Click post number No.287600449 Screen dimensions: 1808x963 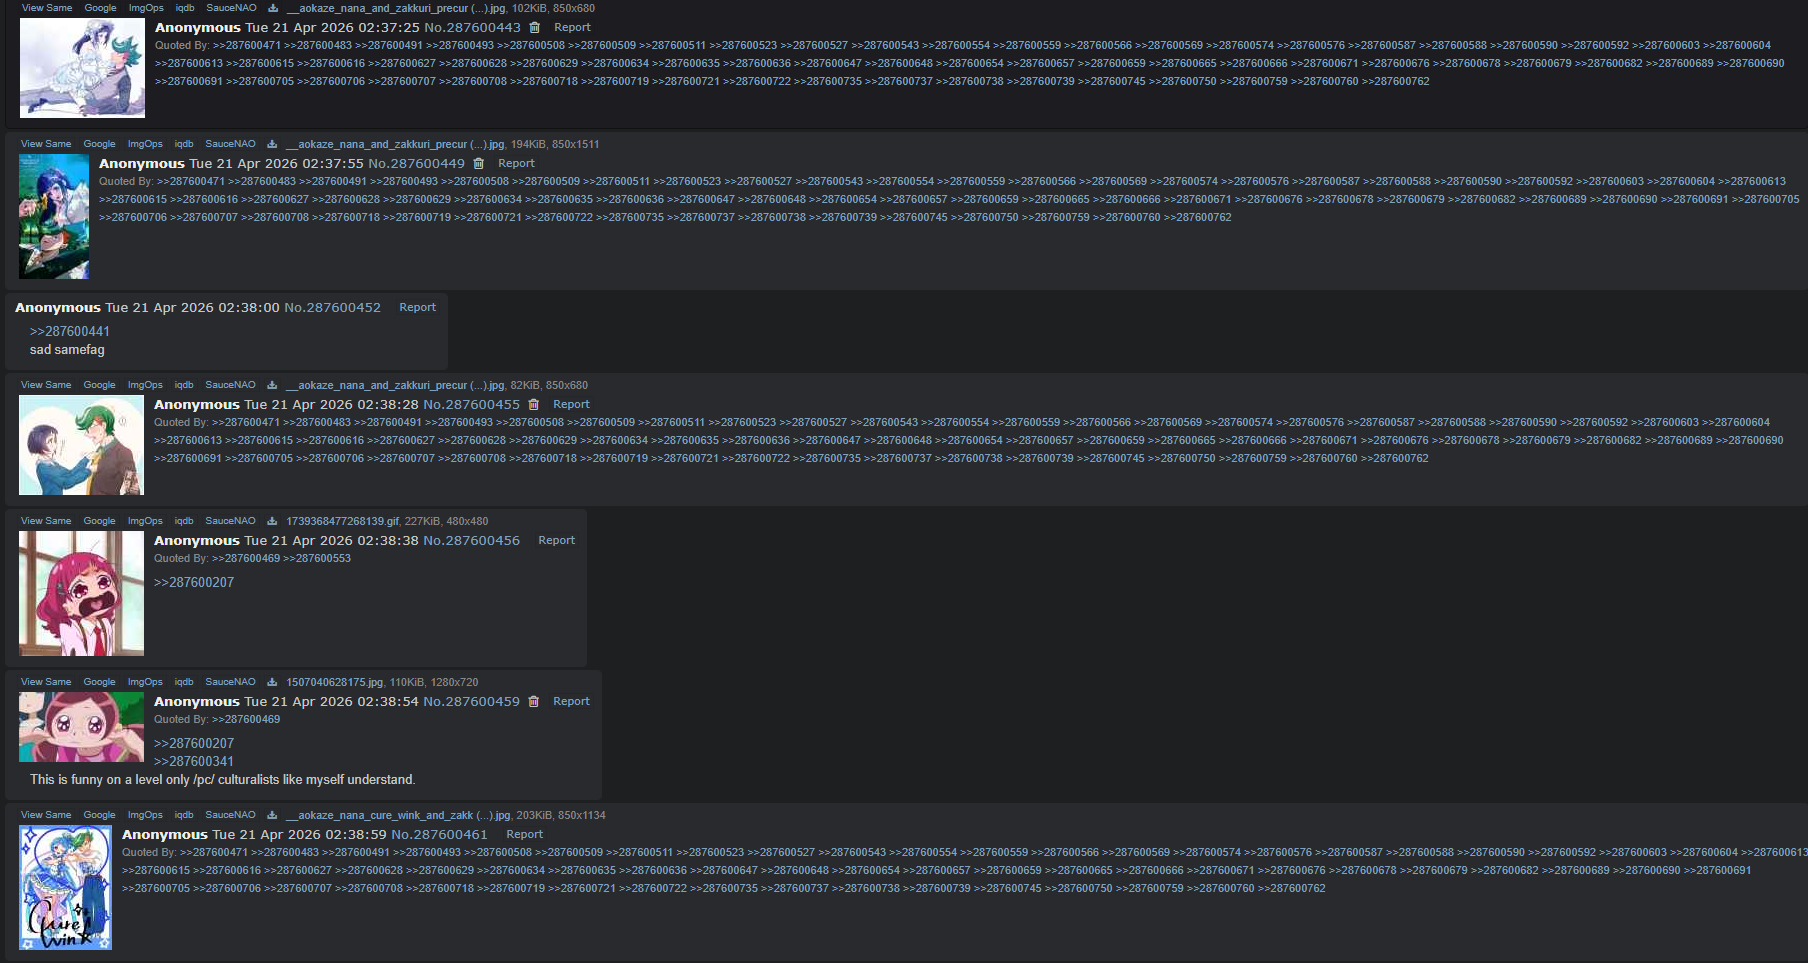[416, 164]
